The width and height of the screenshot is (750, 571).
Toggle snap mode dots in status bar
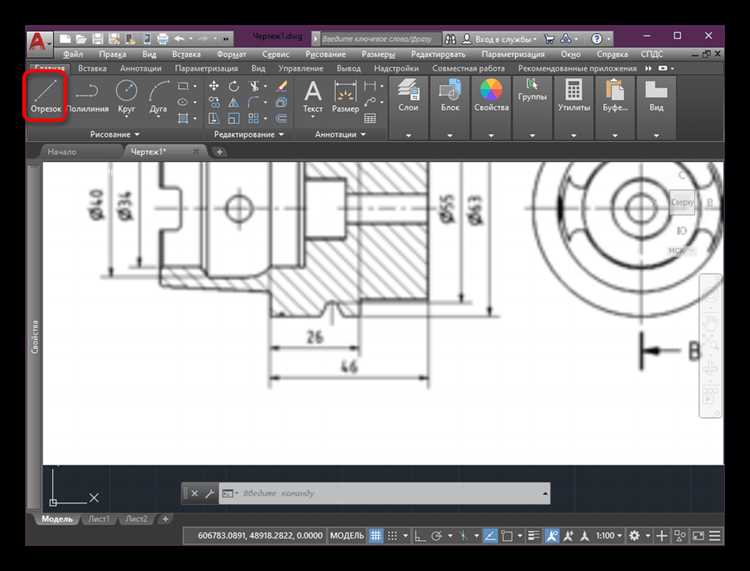tap(392, 536)
